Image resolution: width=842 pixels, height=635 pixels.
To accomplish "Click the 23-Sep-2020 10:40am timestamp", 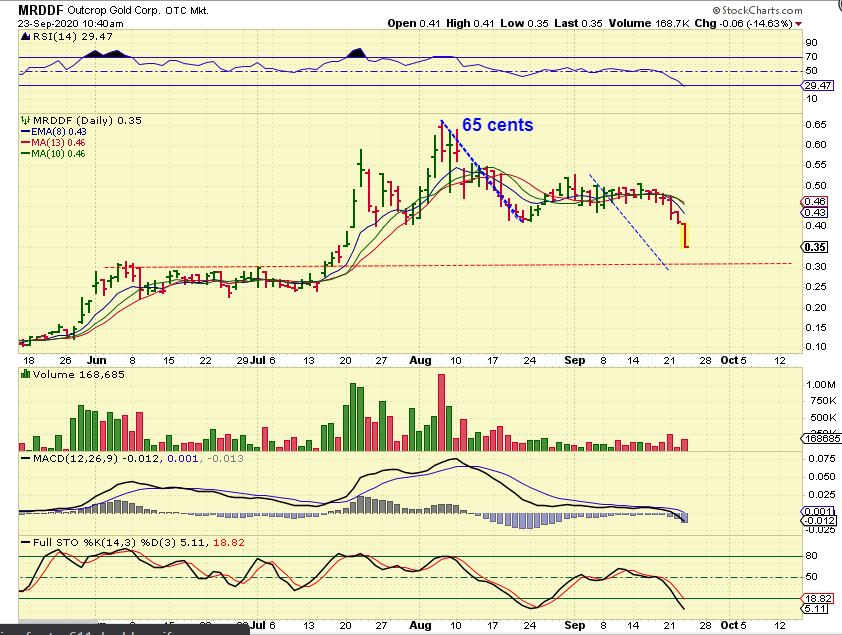I will click(70, 24).
